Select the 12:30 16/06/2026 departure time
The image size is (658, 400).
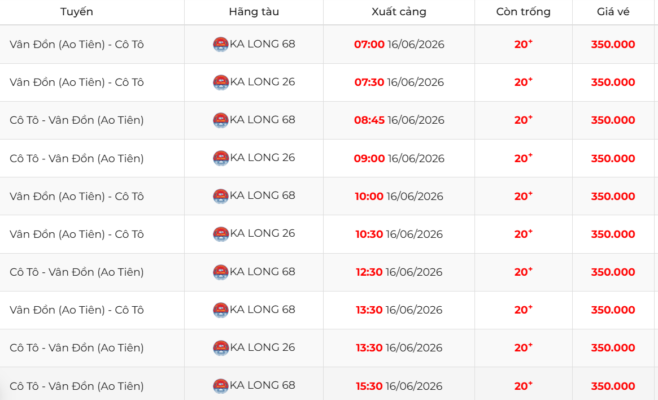click(399, 272)
